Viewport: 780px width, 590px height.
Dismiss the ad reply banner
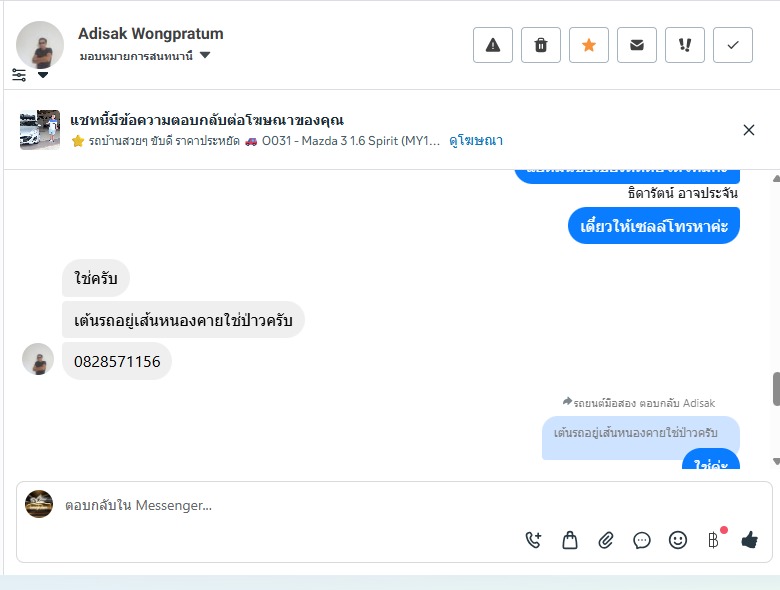pos(749,130)
